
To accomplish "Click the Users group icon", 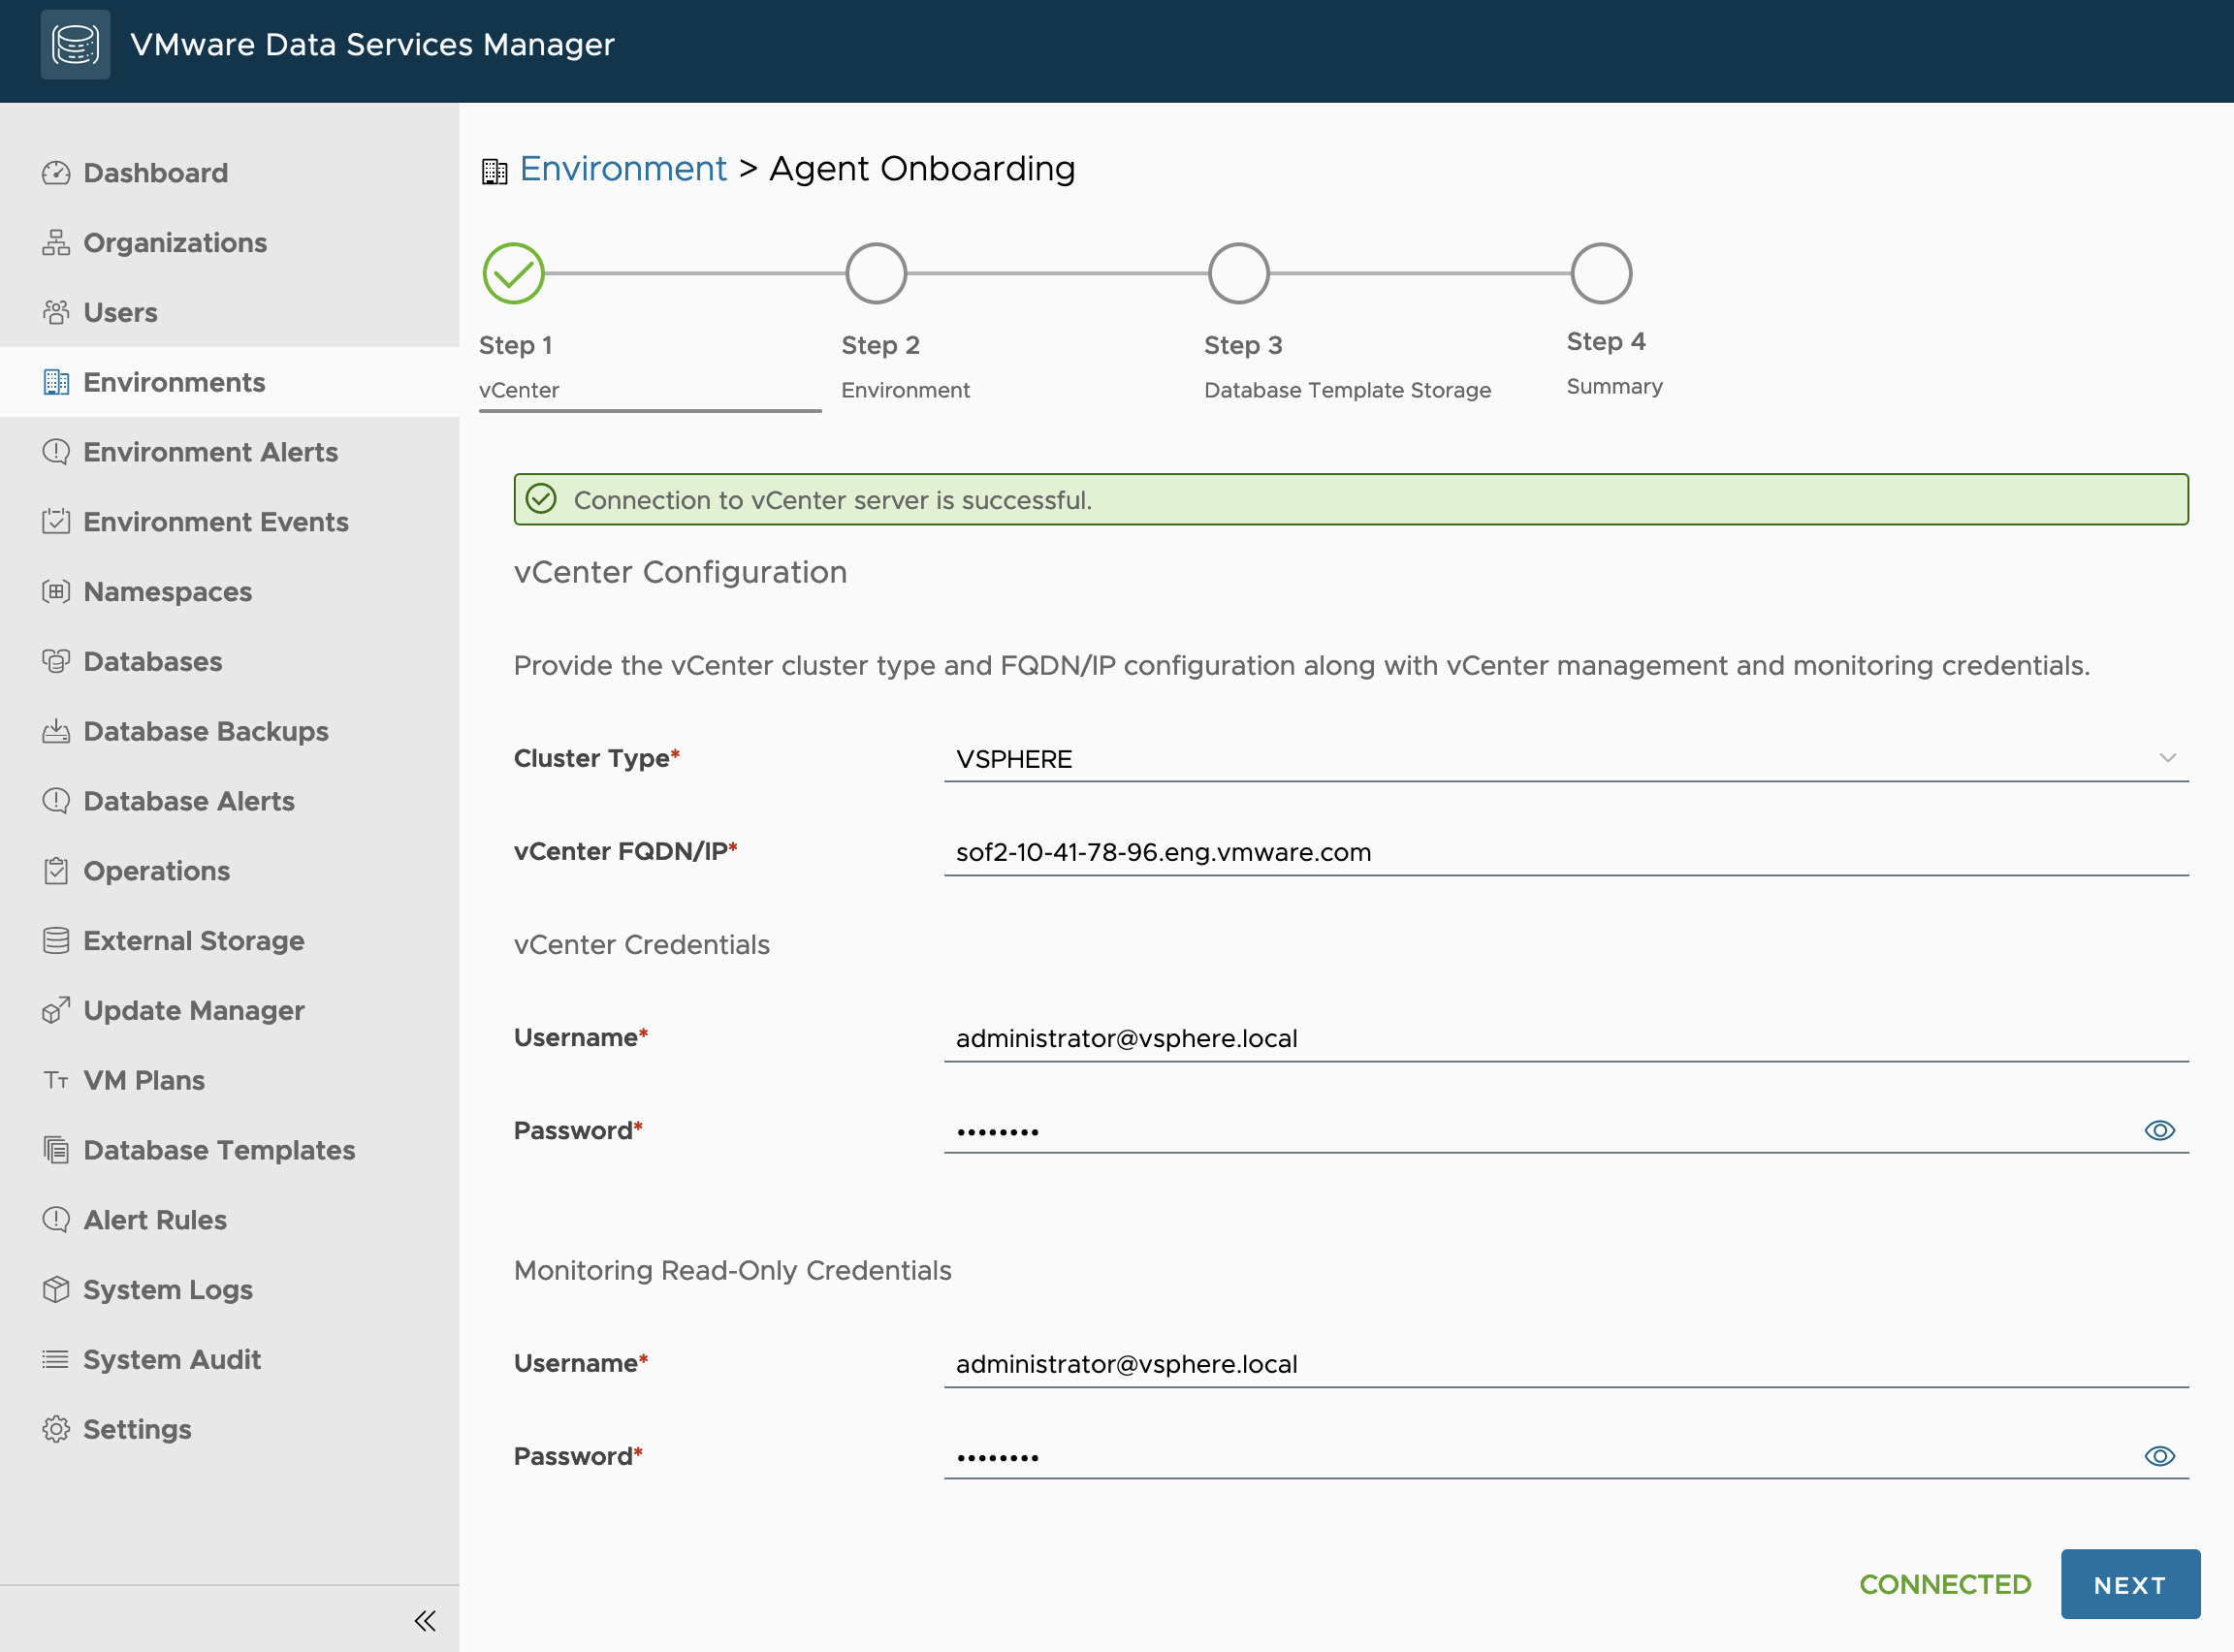I will (56, 313).
